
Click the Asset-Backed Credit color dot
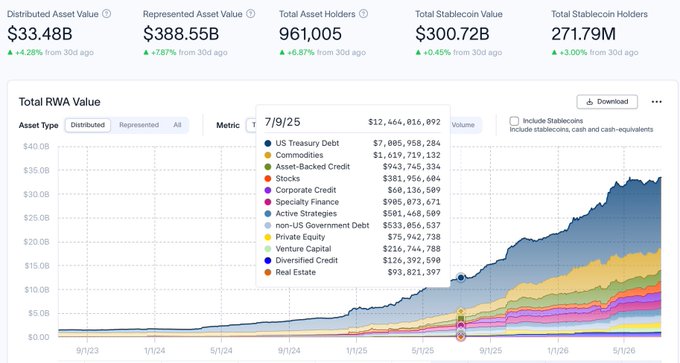coord(268,167)
